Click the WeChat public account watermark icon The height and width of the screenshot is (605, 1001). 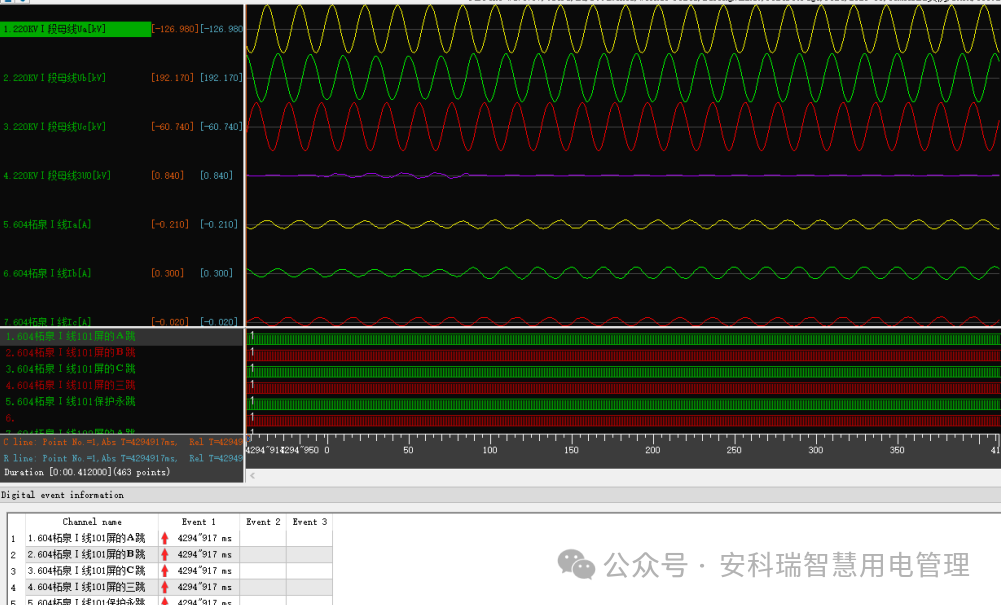(x=575, y=565)
